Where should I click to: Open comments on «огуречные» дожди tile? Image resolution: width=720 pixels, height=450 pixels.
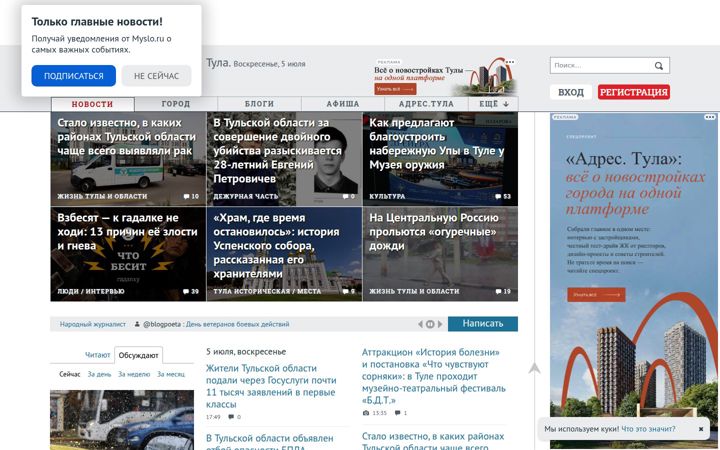pyautogui.click(x=503, y=291)
